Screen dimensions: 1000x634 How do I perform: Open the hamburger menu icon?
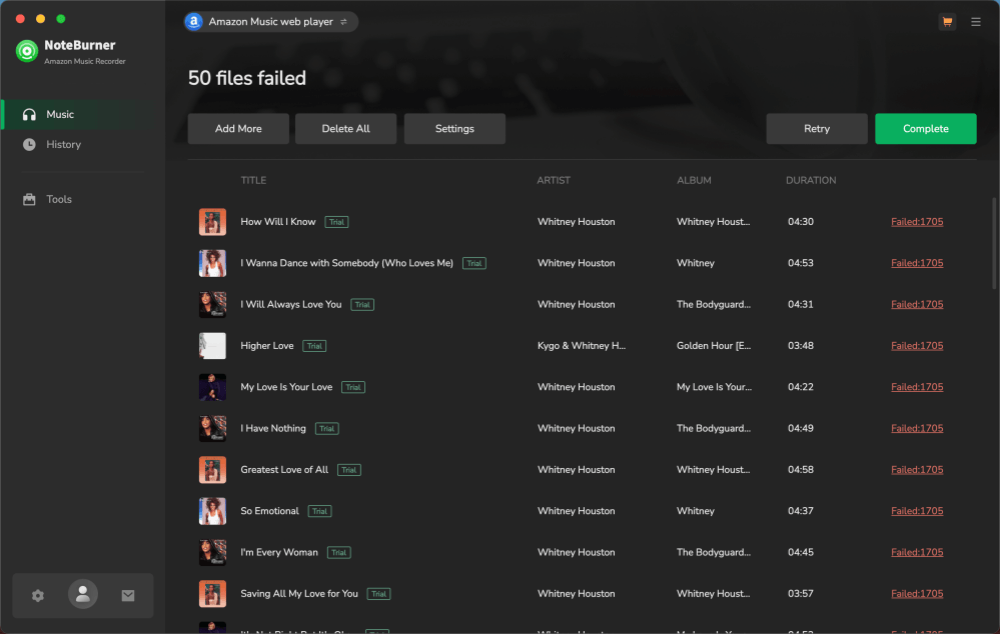pyautogui.click(x=976, y=22)
